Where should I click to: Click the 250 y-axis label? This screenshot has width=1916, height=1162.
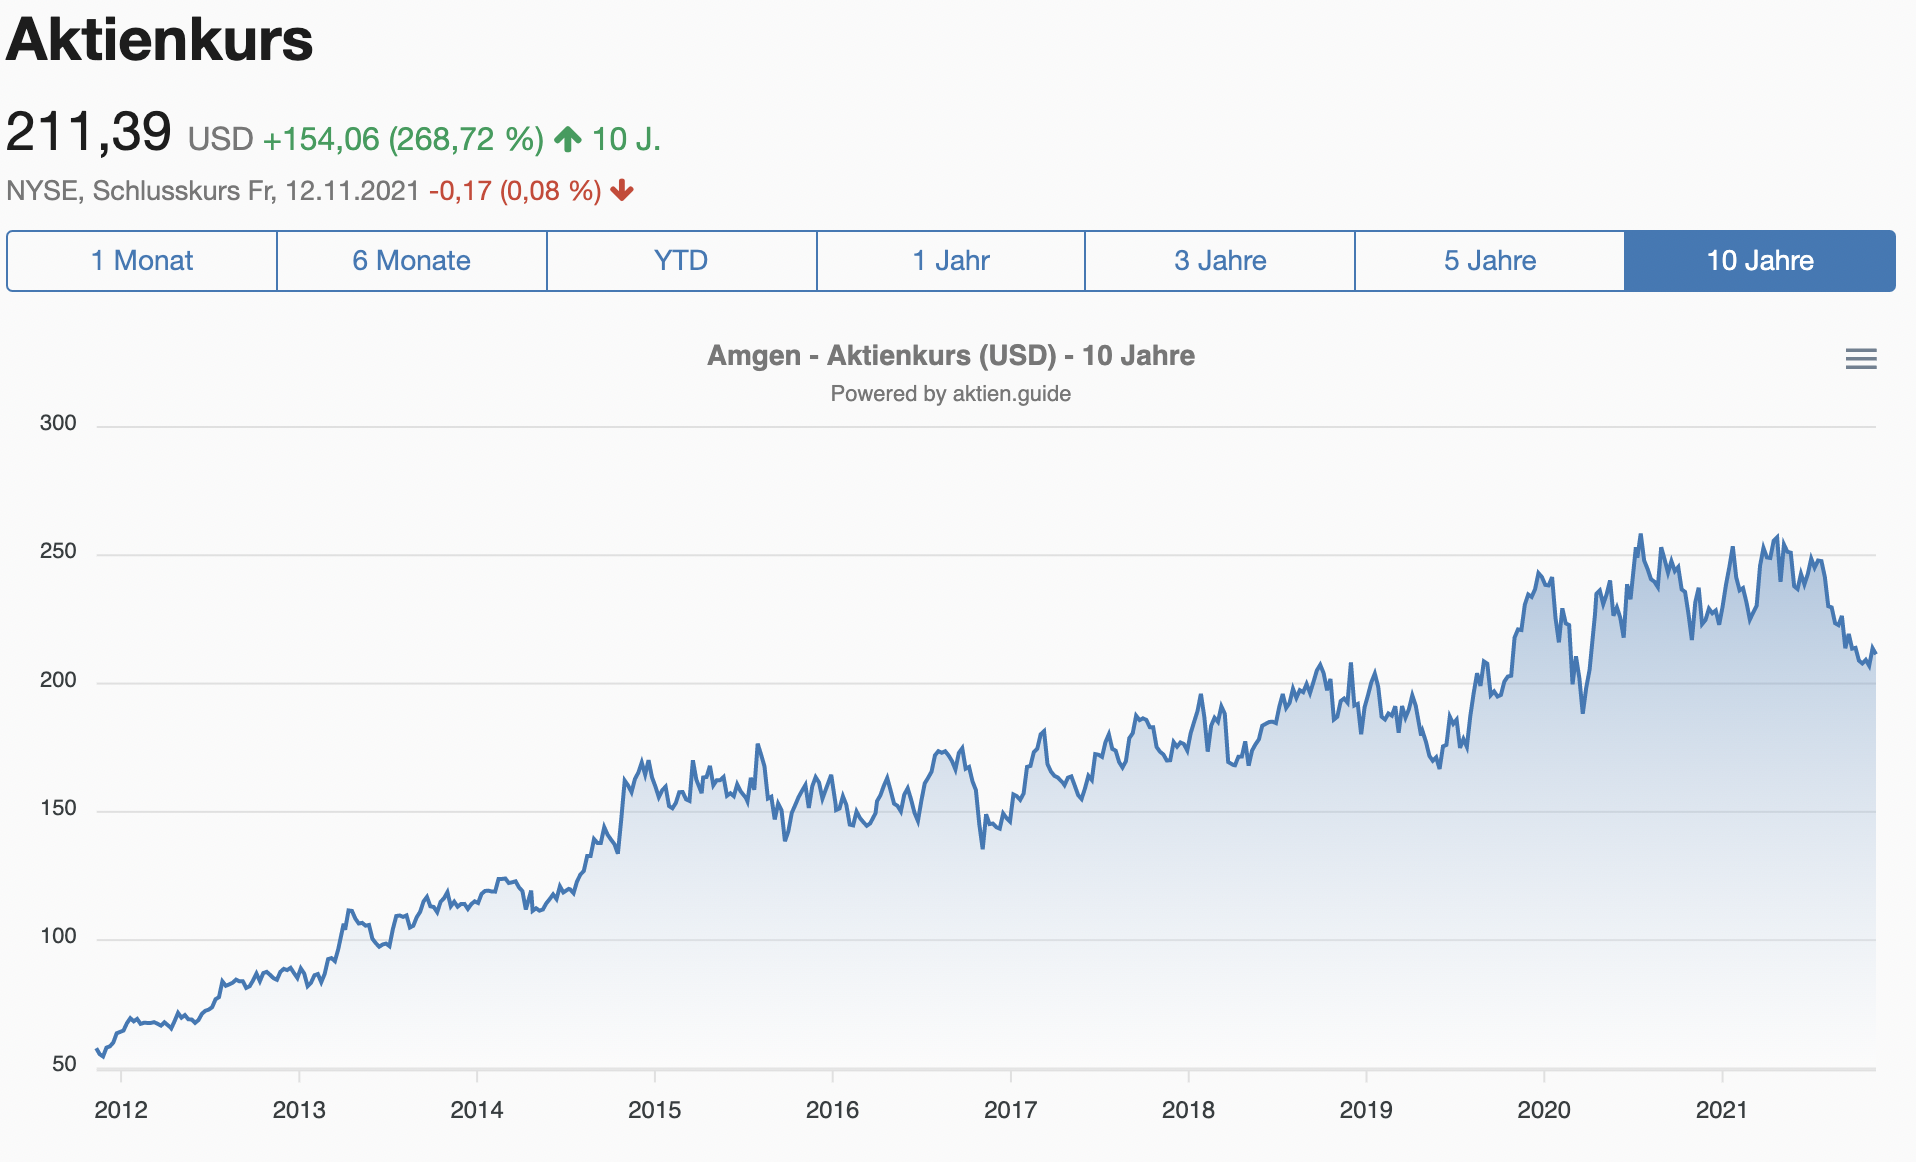pyautogui.click(x=58, y=551)
